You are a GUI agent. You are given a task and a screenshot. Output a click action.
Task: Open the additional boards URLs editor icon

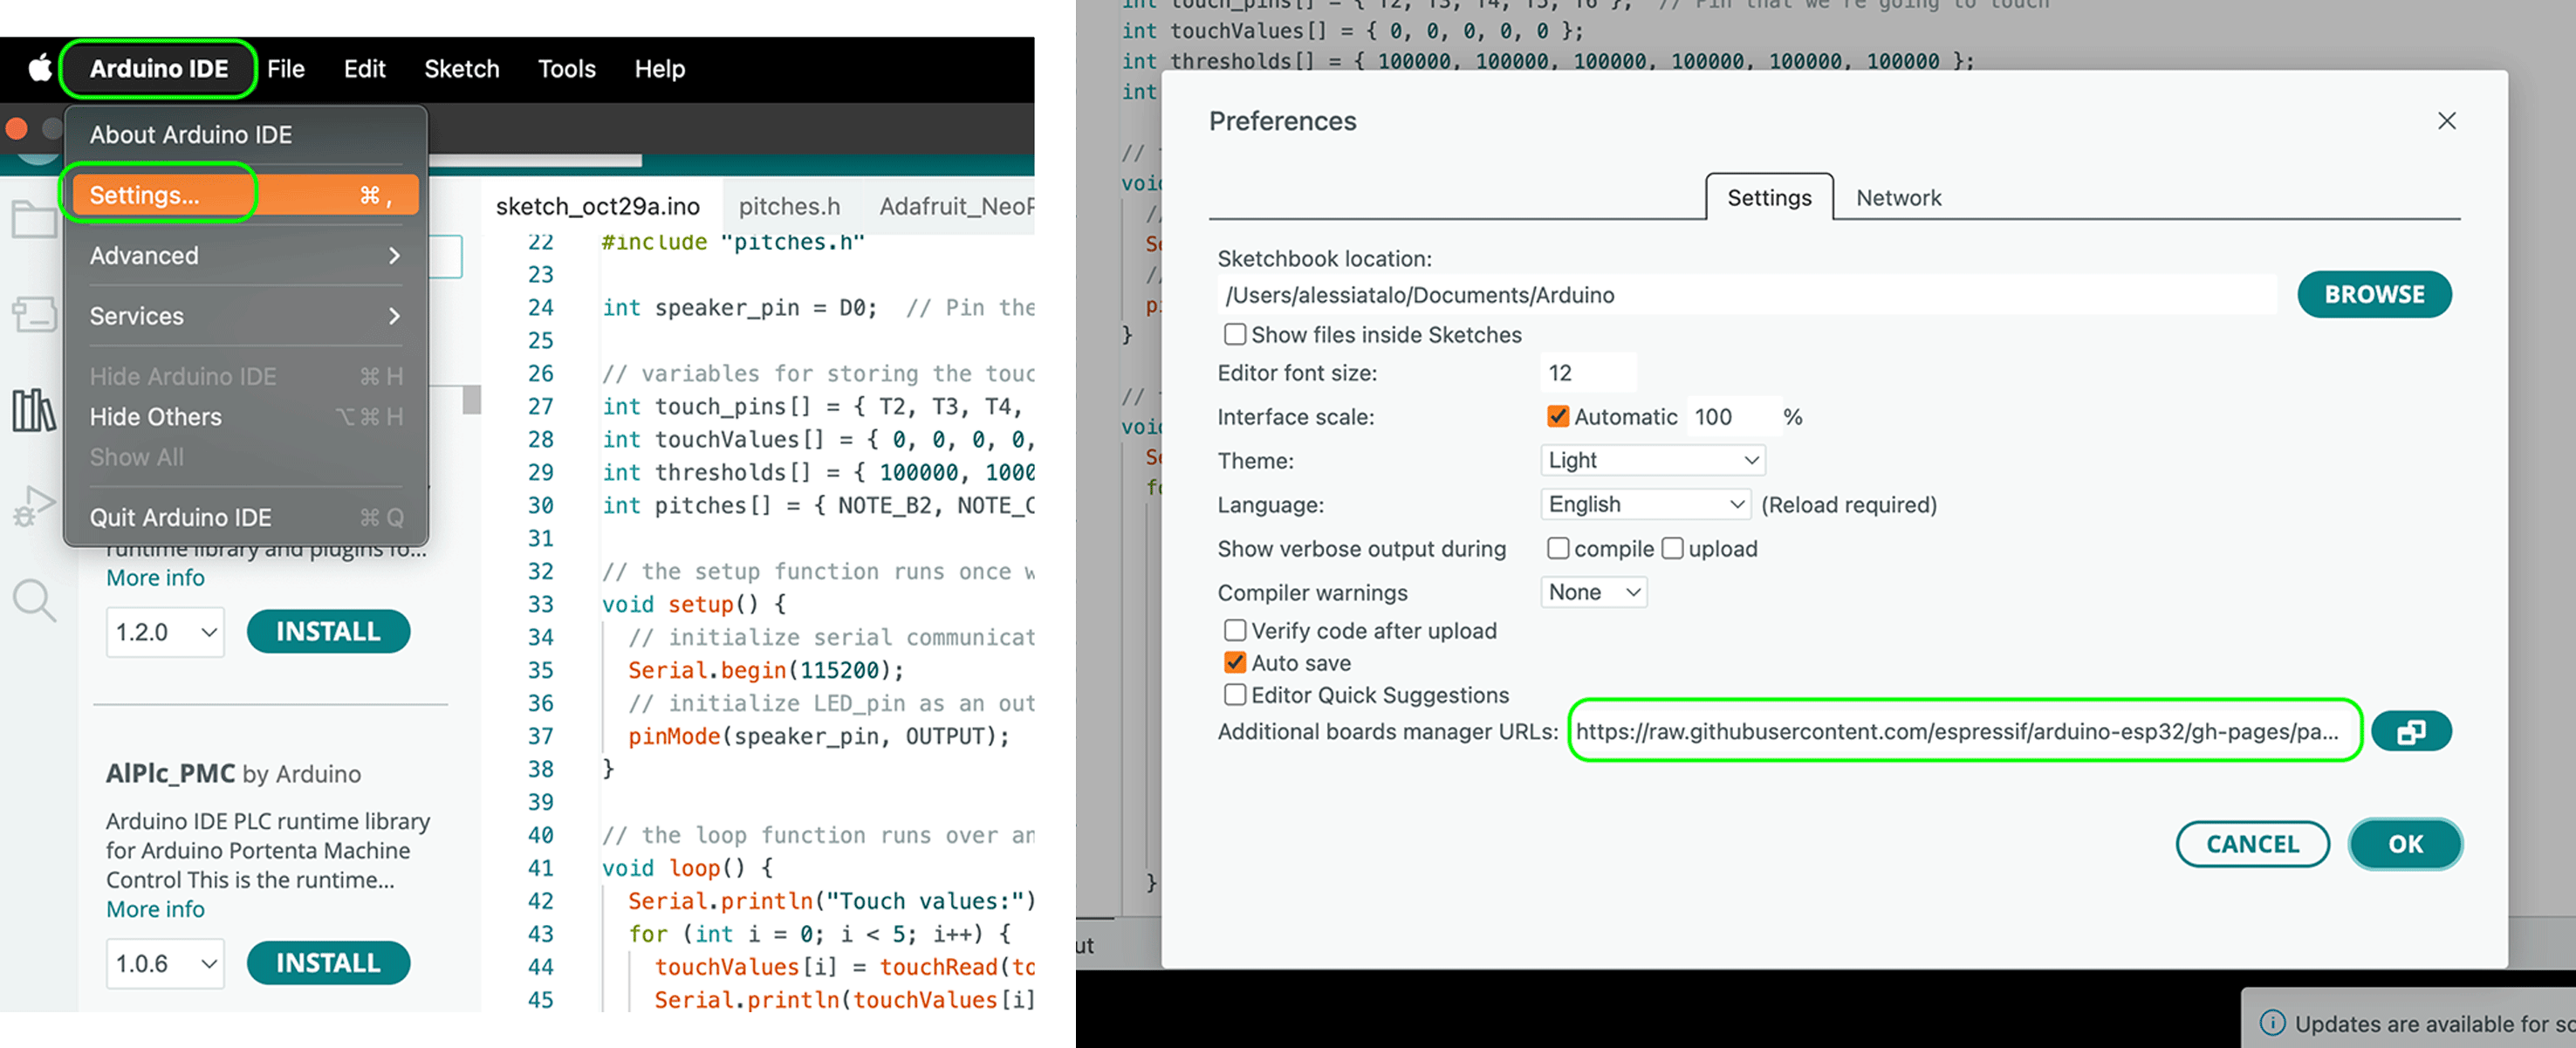coord(2410,731)
